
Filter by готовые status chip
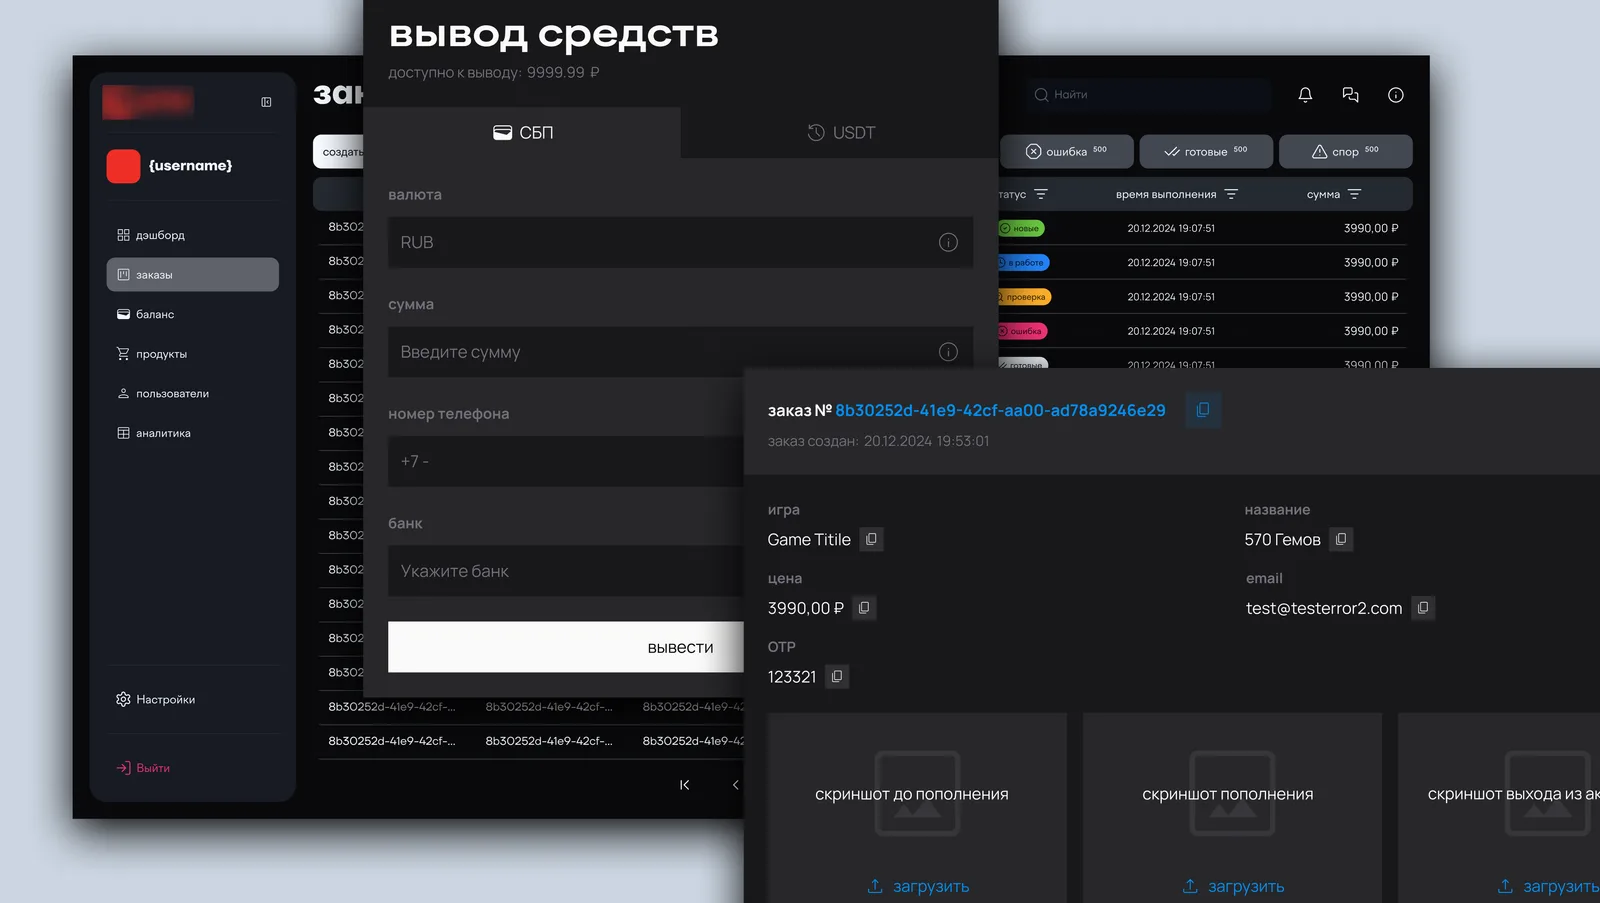click(x=1206, y=151)
